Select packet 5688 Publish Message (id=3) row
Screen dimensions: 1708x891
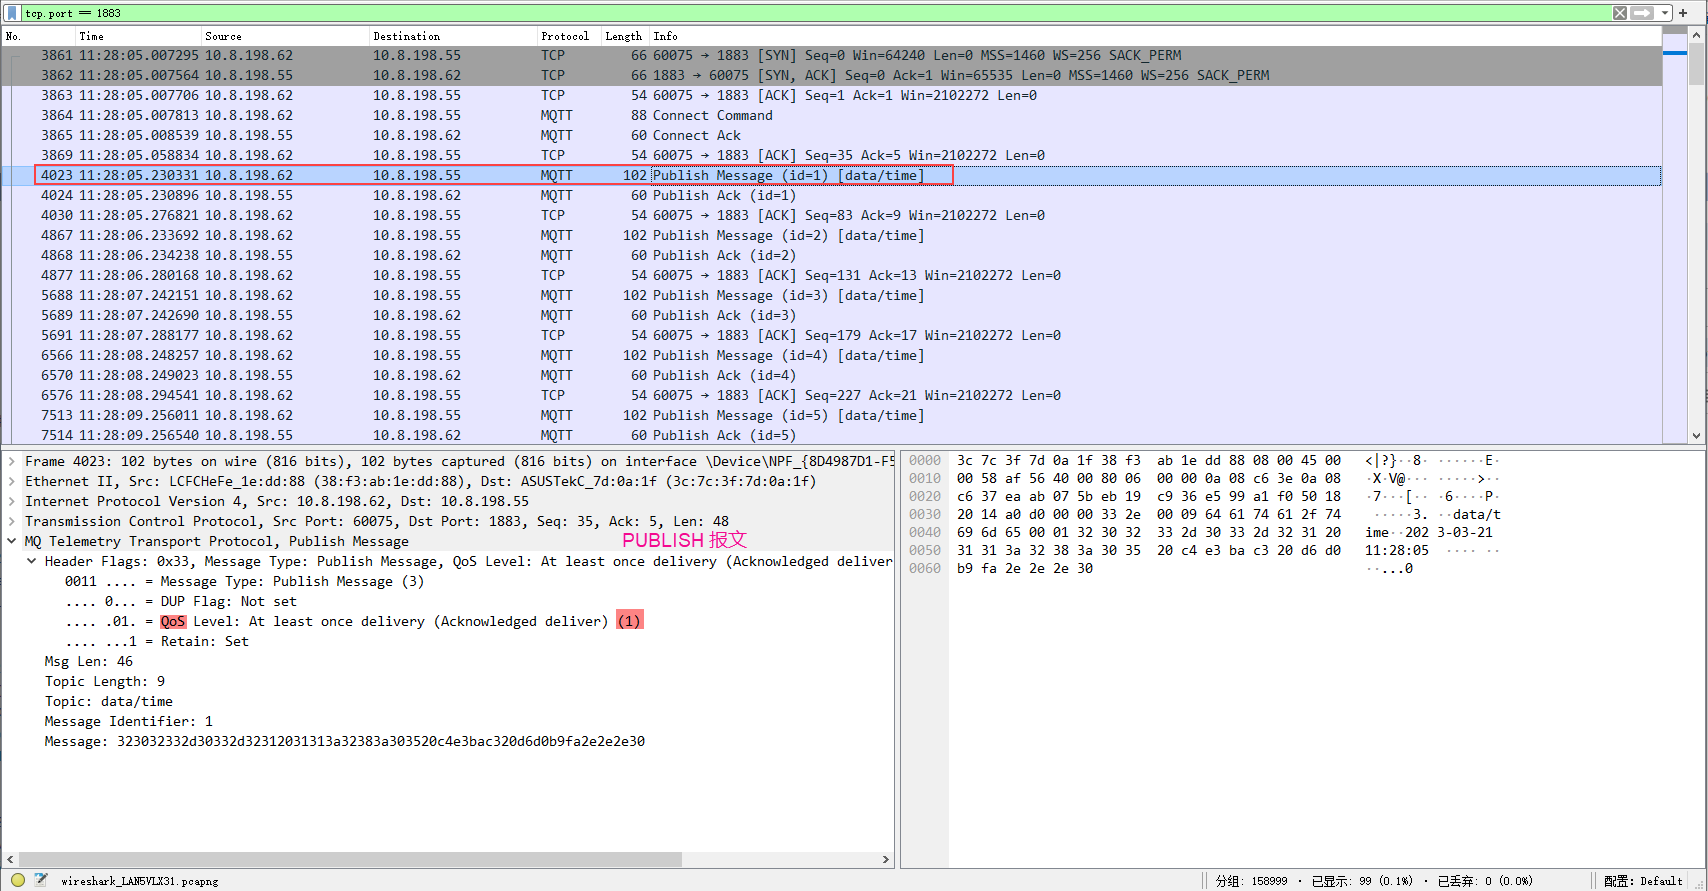(831, 295)
